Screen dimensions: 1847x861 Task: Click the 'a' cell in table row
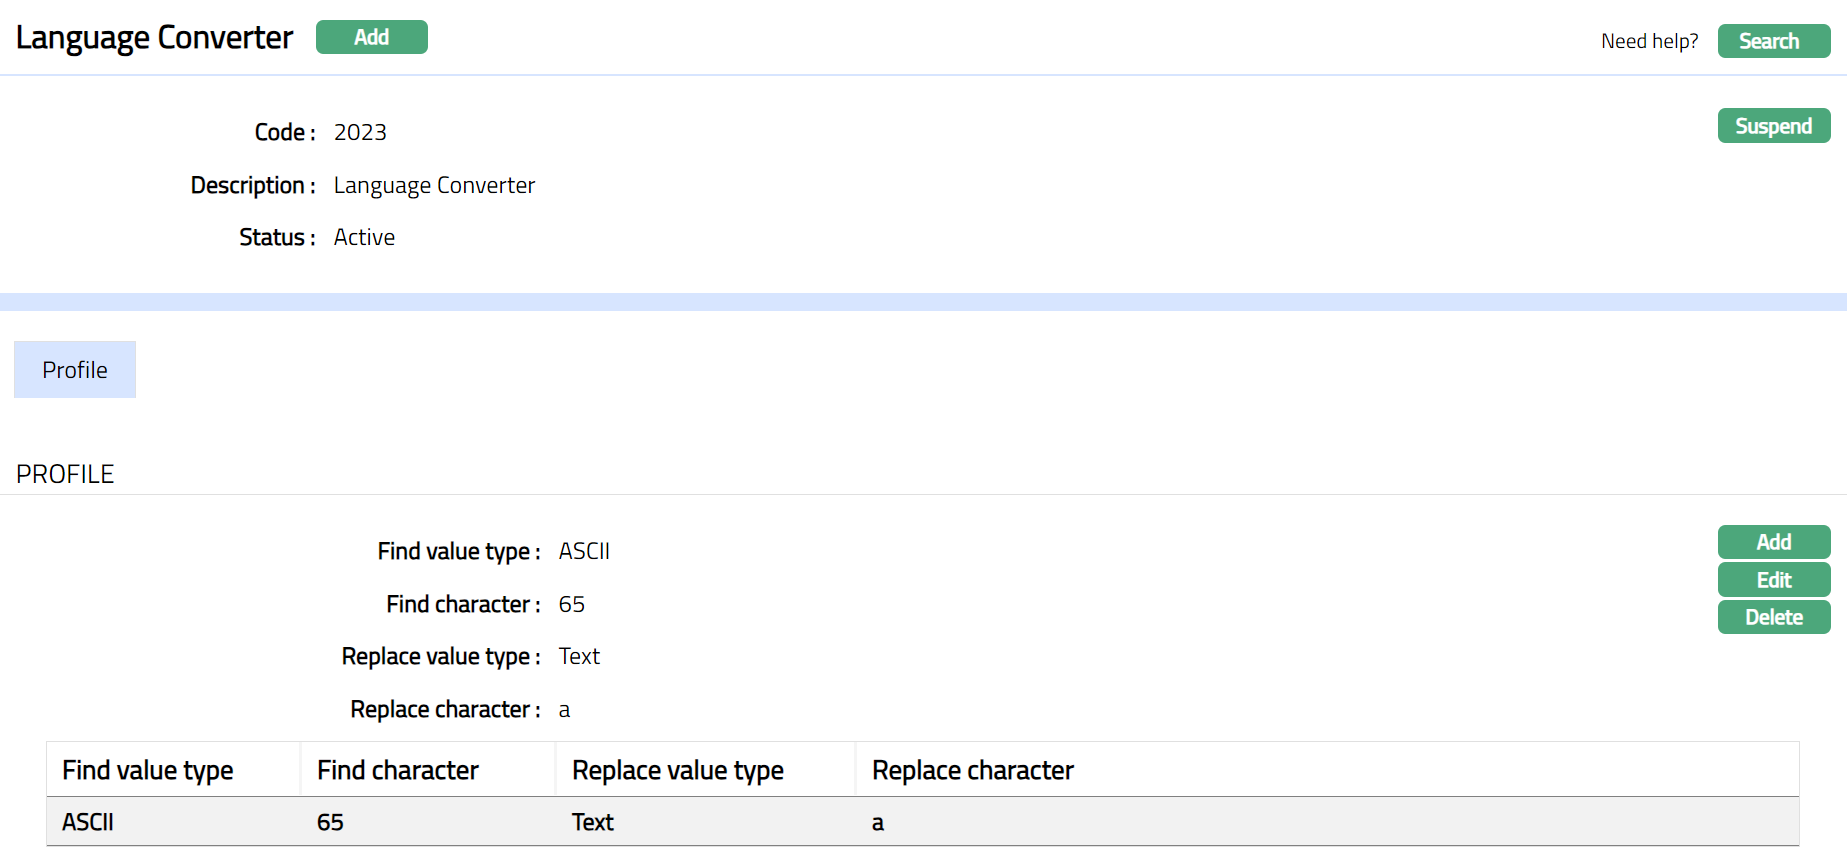pos(878,823)
